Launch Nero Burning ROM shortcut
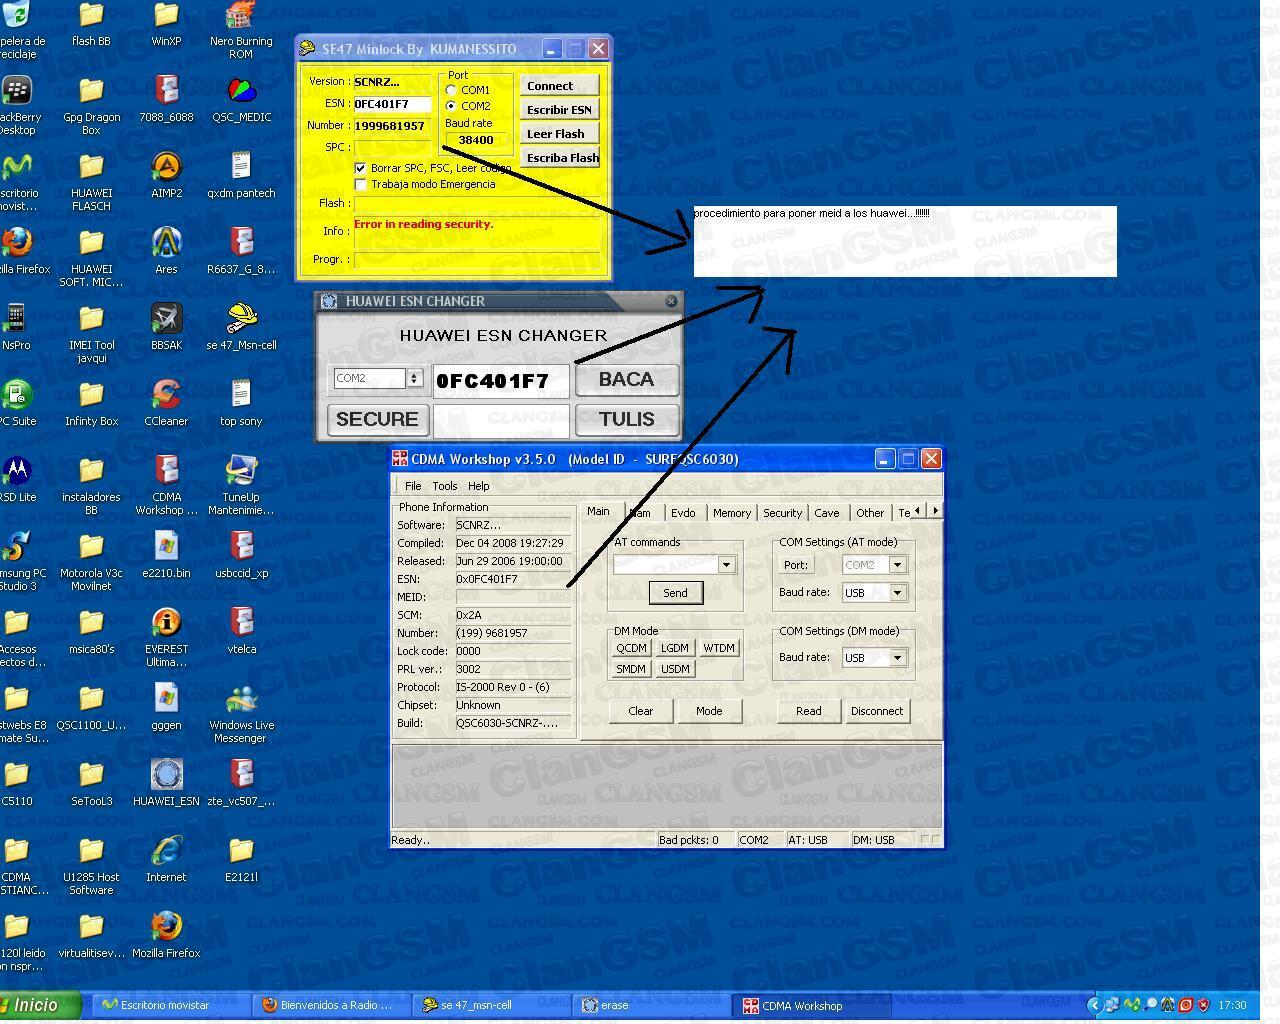This screenshot has height=1024, width=1280. [241, 16]
